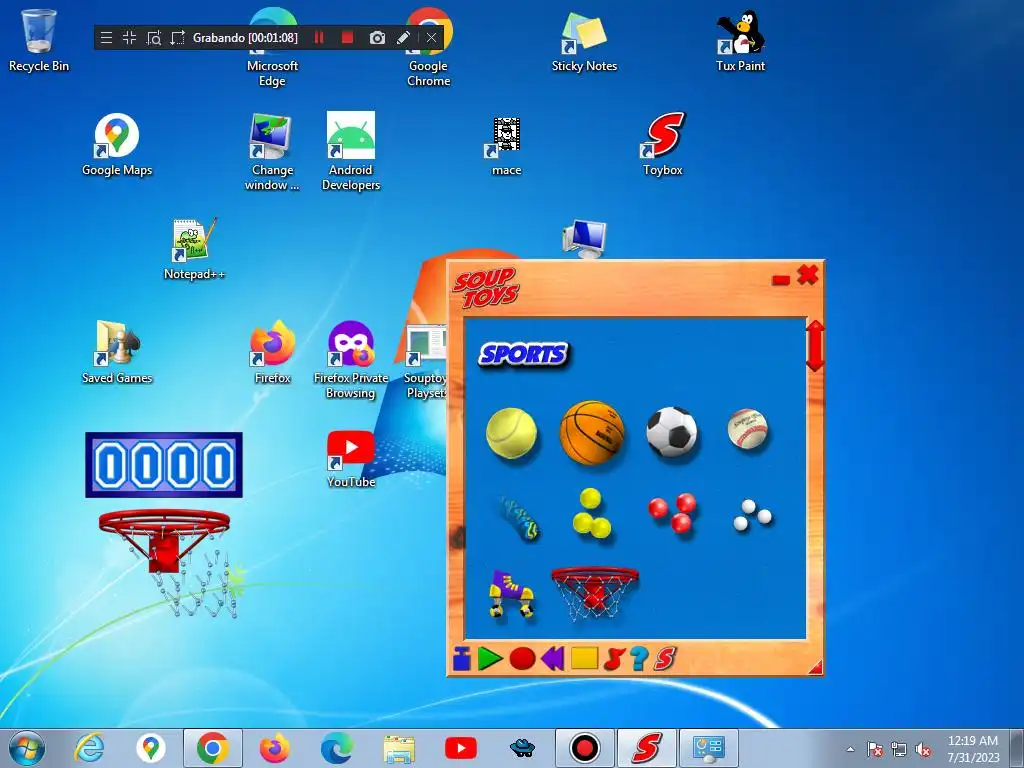1024x768 pixels.
Task: Pick the baseball toy
Action: click(x=747, y=428)
